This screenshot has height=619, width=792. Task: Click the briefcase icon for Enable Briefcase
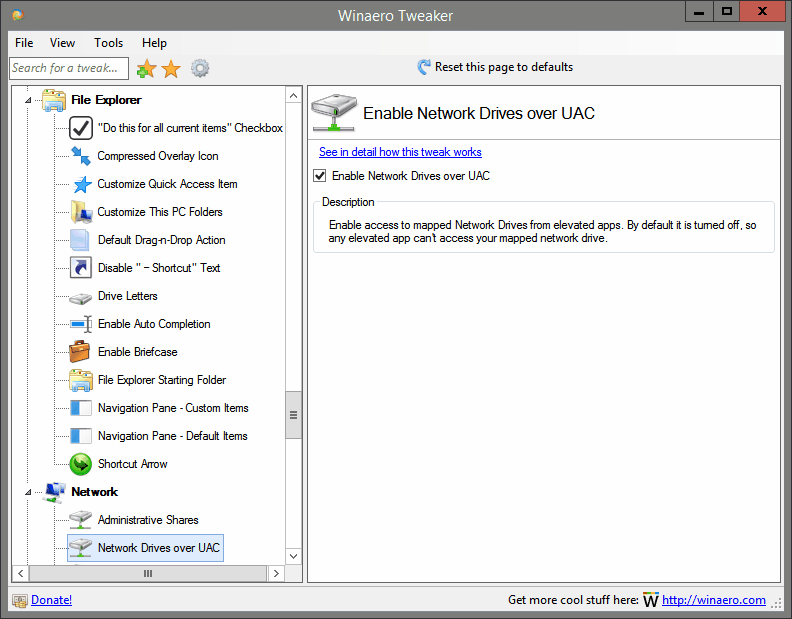coord(79,352)
